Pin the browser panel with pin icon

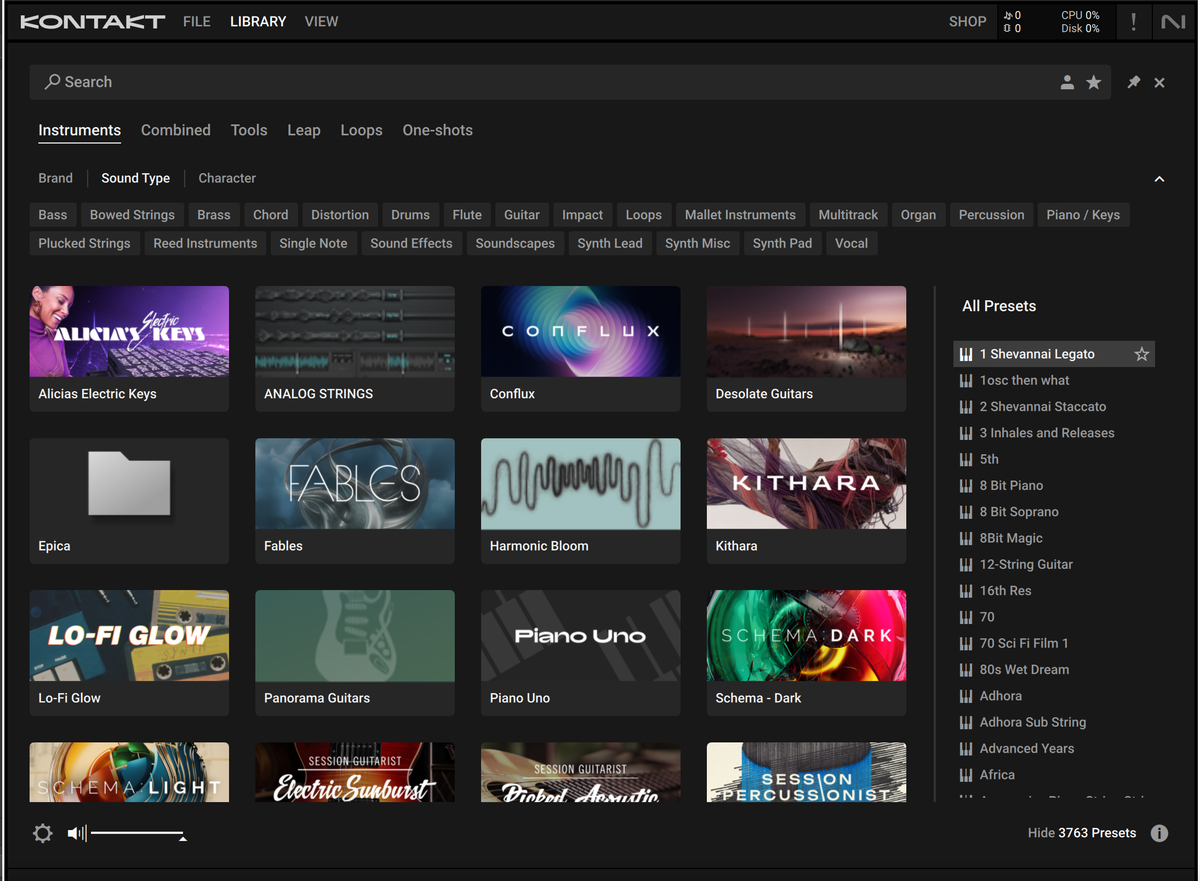tap(1133, 83)
